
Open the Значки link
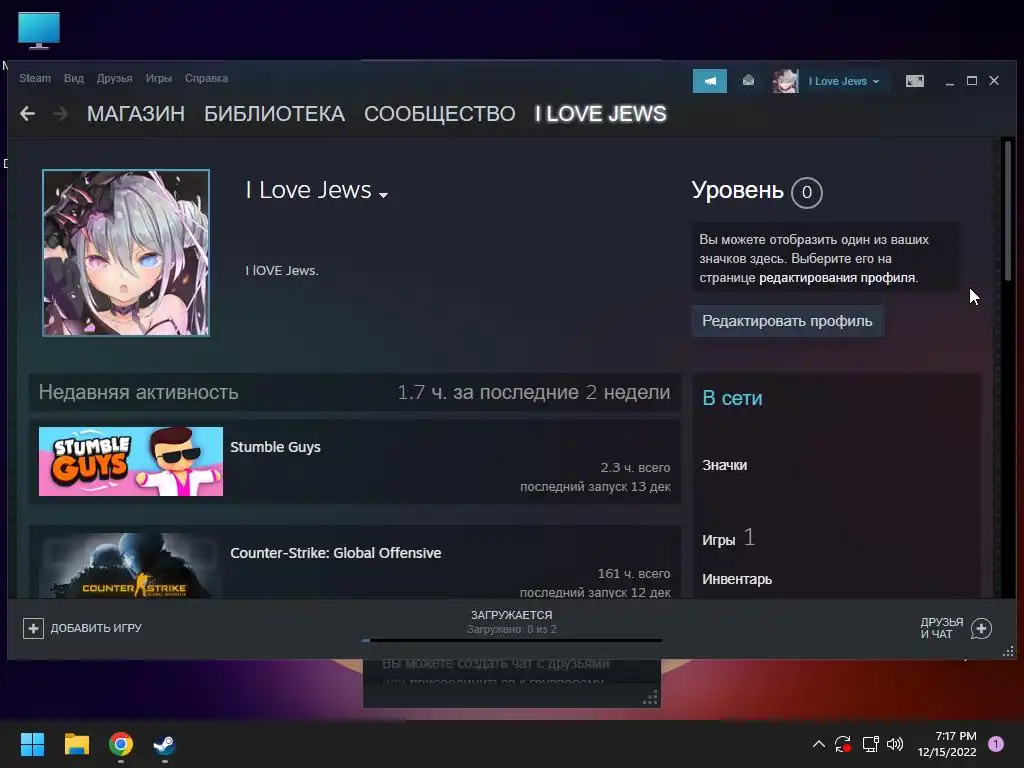[x=724, y=465]
